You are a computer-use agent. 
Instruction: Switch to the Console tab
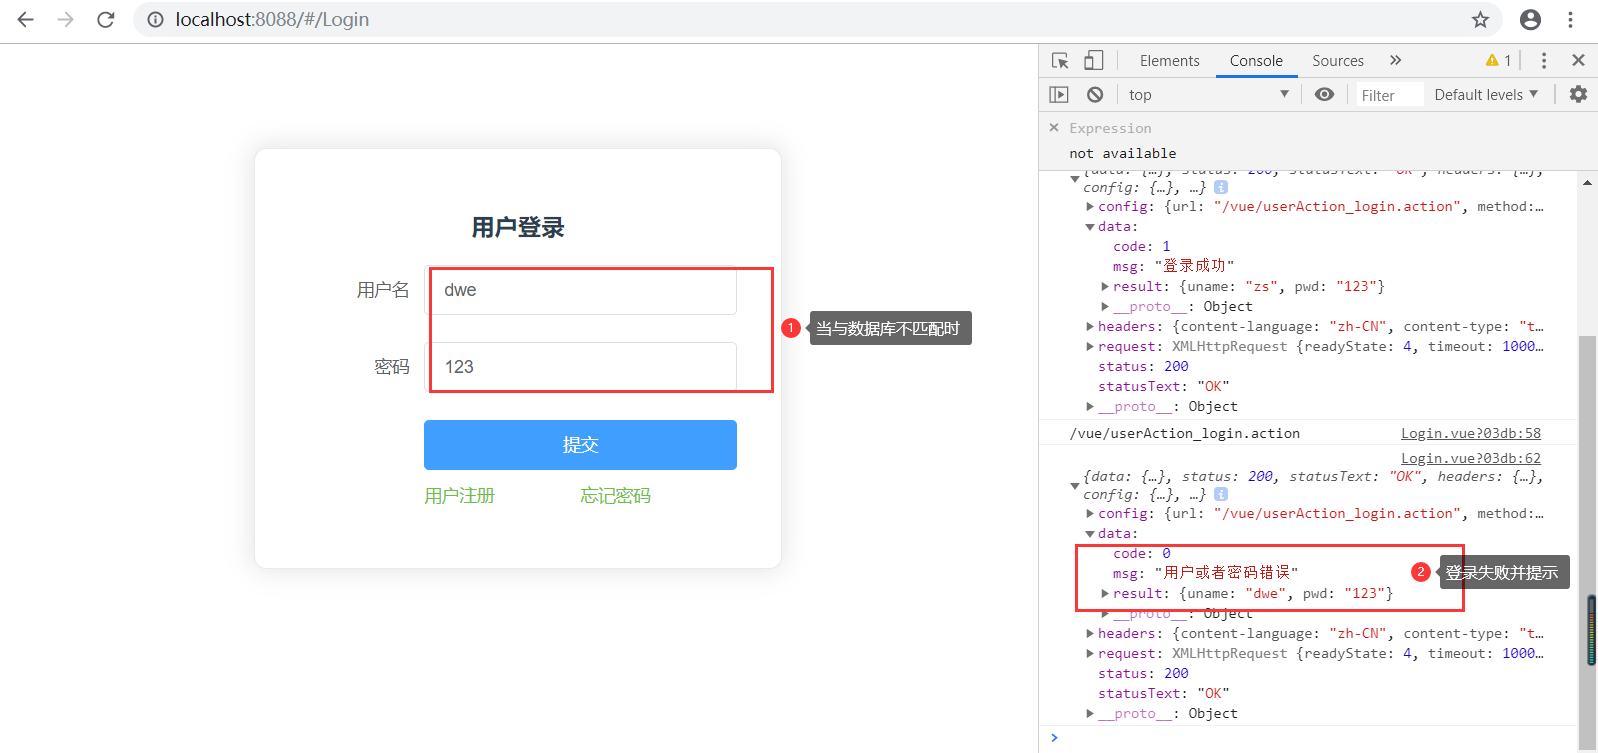[x=1256, y=61]
